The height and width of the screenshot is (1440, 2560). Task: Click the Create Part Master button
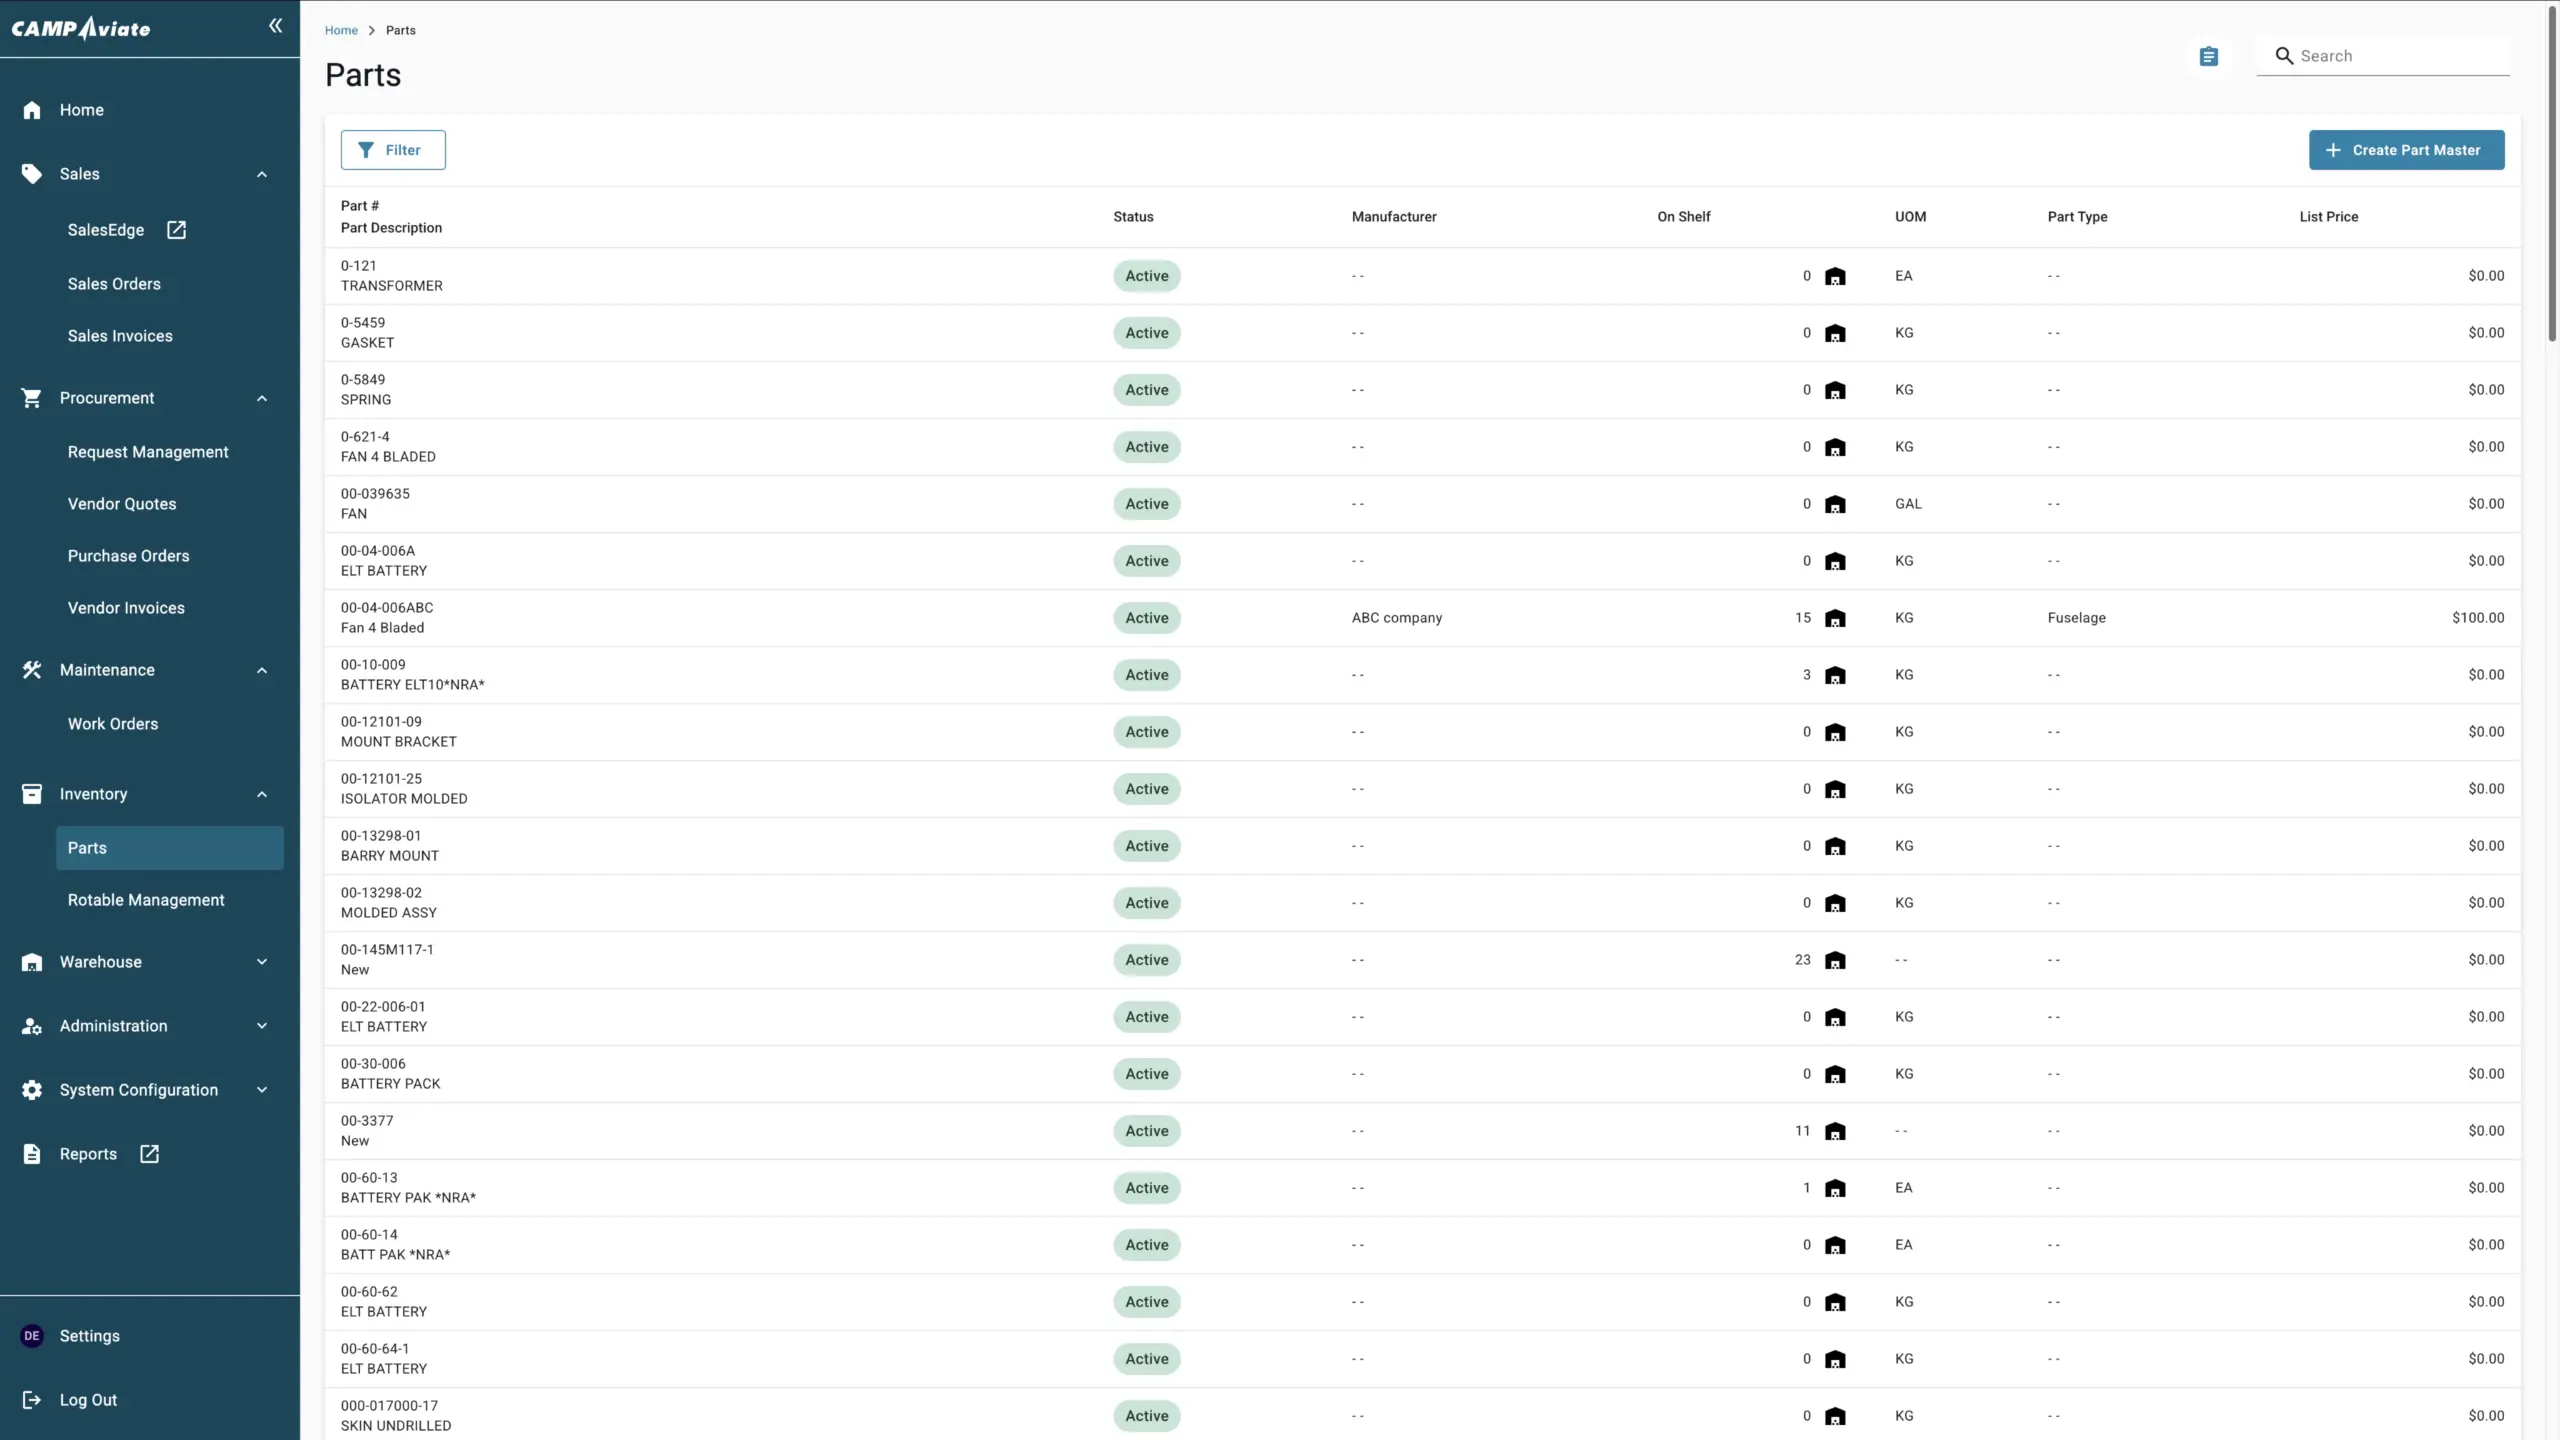(2405, 150)
